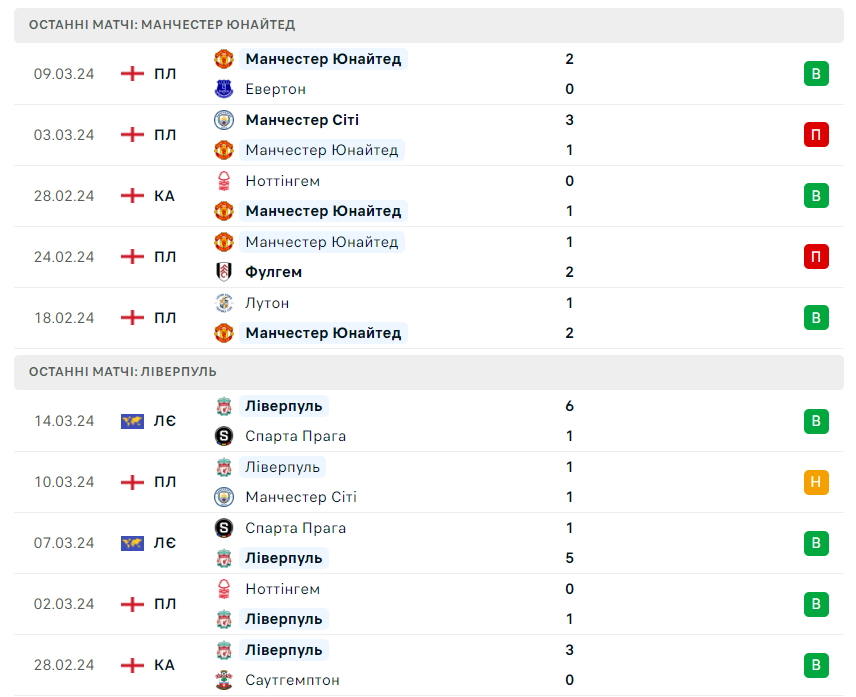856x697 pixels.
Task: Select the Останні матчі: Манчестер Юнайтед header
Action: pyautogui.click(x=162, y=25)
